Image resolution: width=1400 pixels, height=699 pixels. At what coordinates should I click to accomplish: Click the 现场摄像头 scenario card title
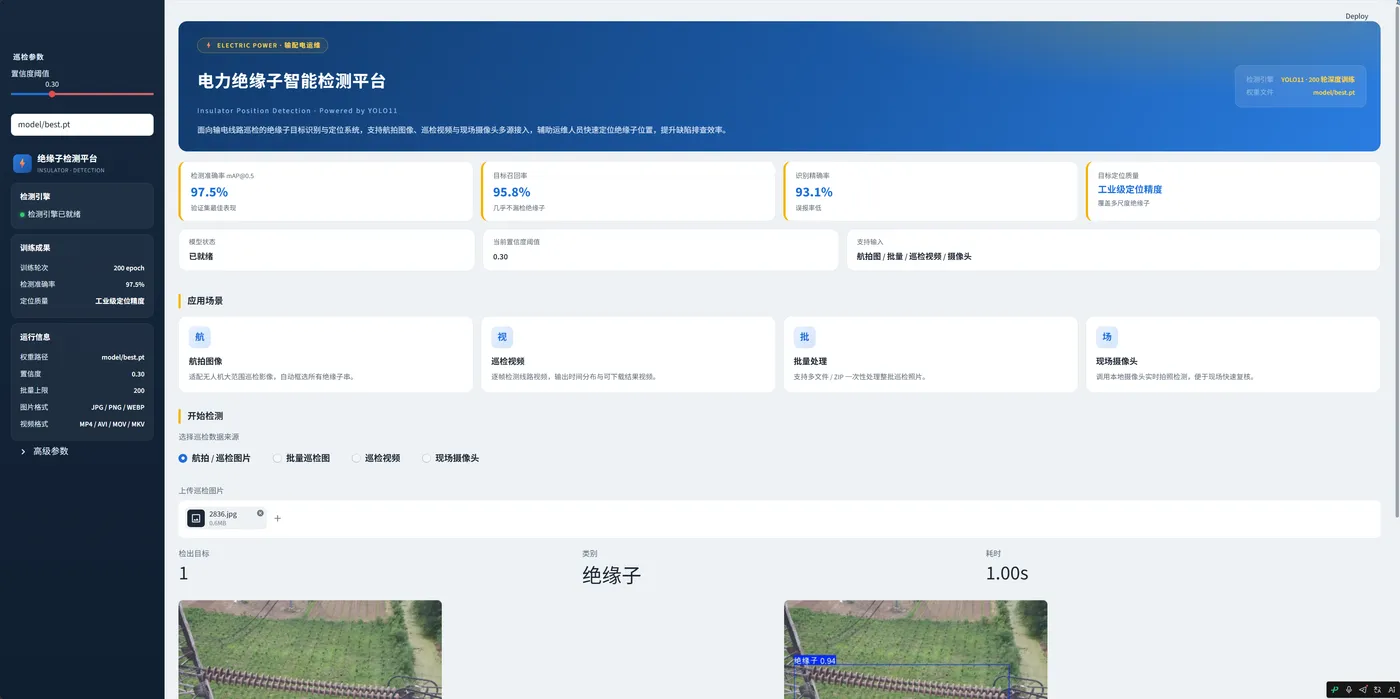(x=1117, y=361)
